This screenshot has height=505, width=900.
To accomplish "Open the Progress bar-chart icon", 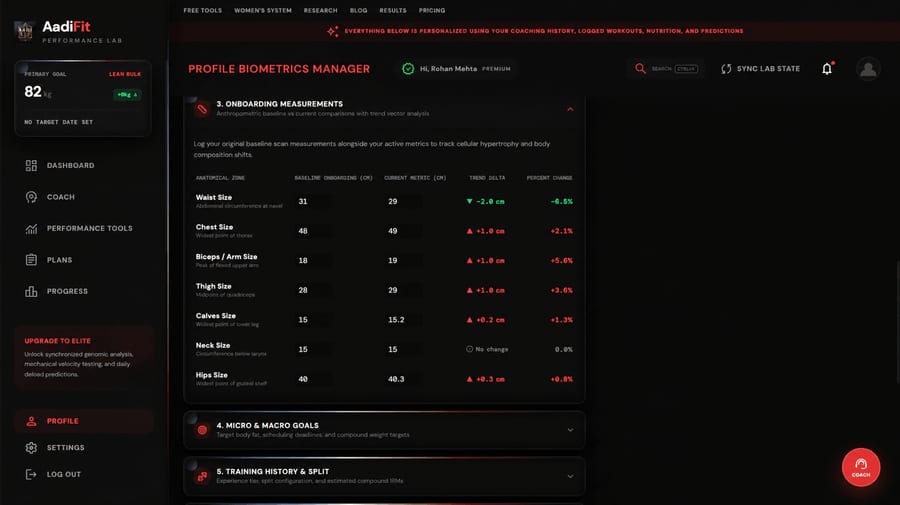I will pyautogui.click(x=31, y=292).
